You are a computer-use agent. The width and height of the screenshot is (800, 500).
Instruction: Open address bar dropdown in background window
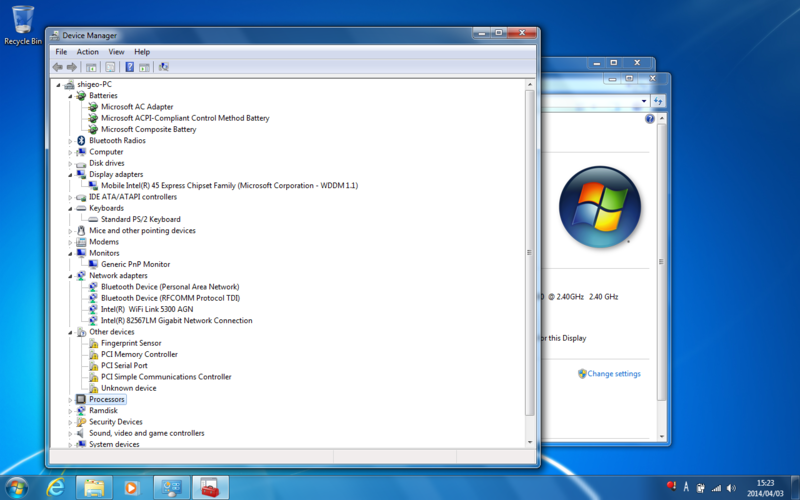pos(644,101)
